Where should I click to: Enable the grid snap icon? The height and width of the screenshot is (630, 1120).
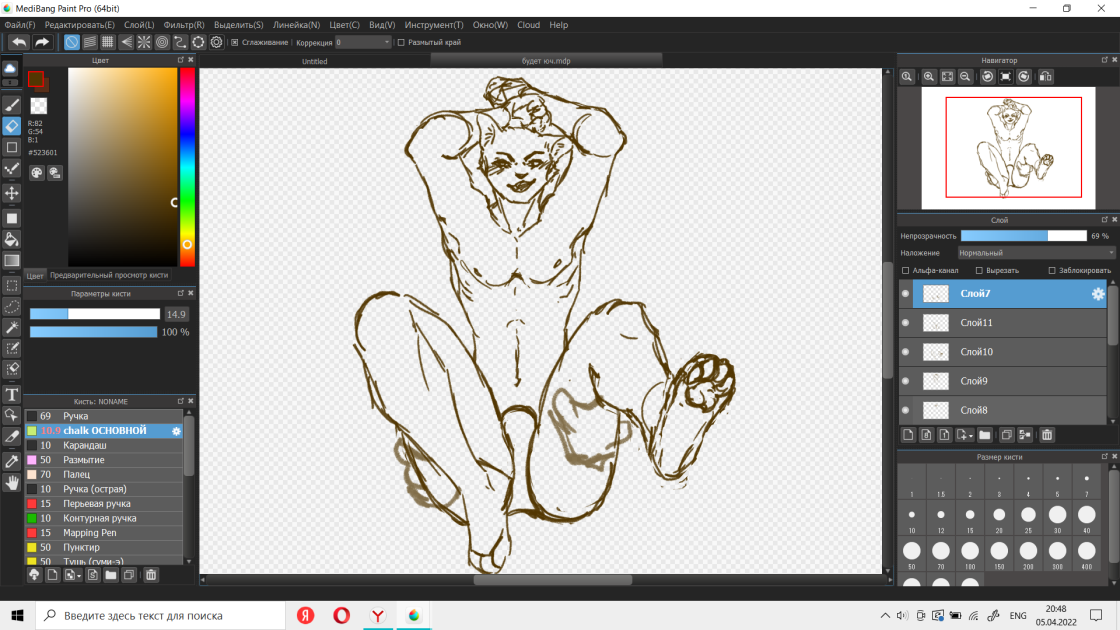(x=108, y=42)
